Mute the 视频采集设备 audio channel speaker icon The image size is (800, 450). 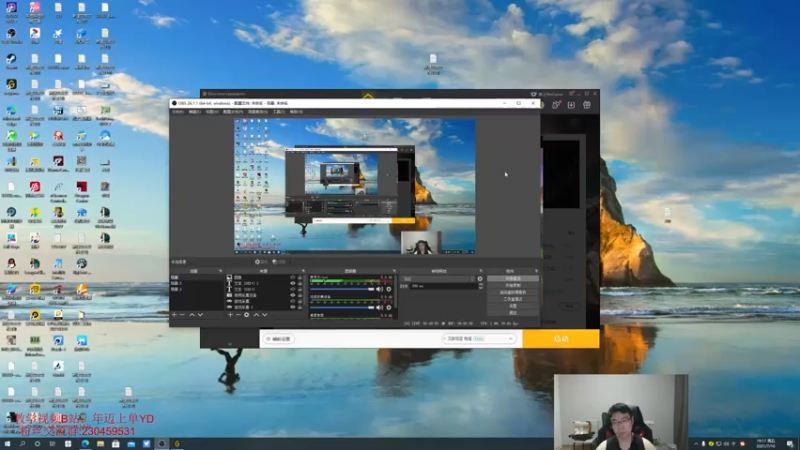pyautogui.click(x=380, y=308)
